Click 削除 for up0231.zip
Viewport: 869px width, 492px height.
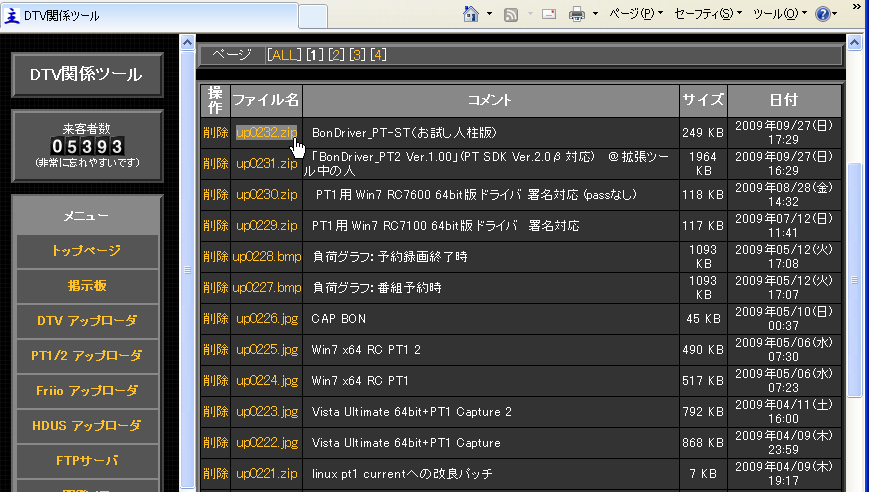pos(216,164)
